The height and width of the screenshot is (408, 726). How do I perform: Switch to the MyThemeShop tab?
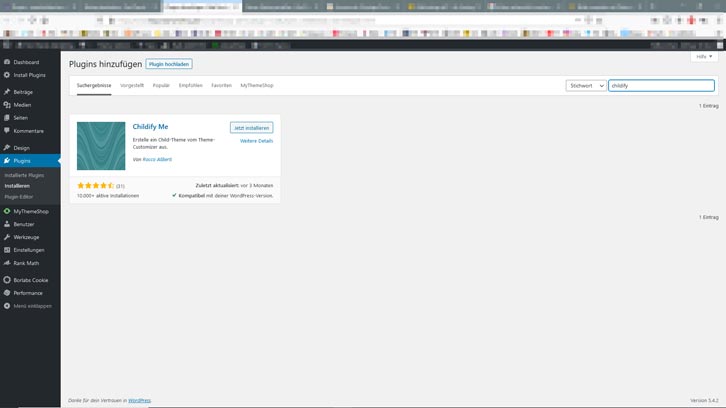(257, 85)
